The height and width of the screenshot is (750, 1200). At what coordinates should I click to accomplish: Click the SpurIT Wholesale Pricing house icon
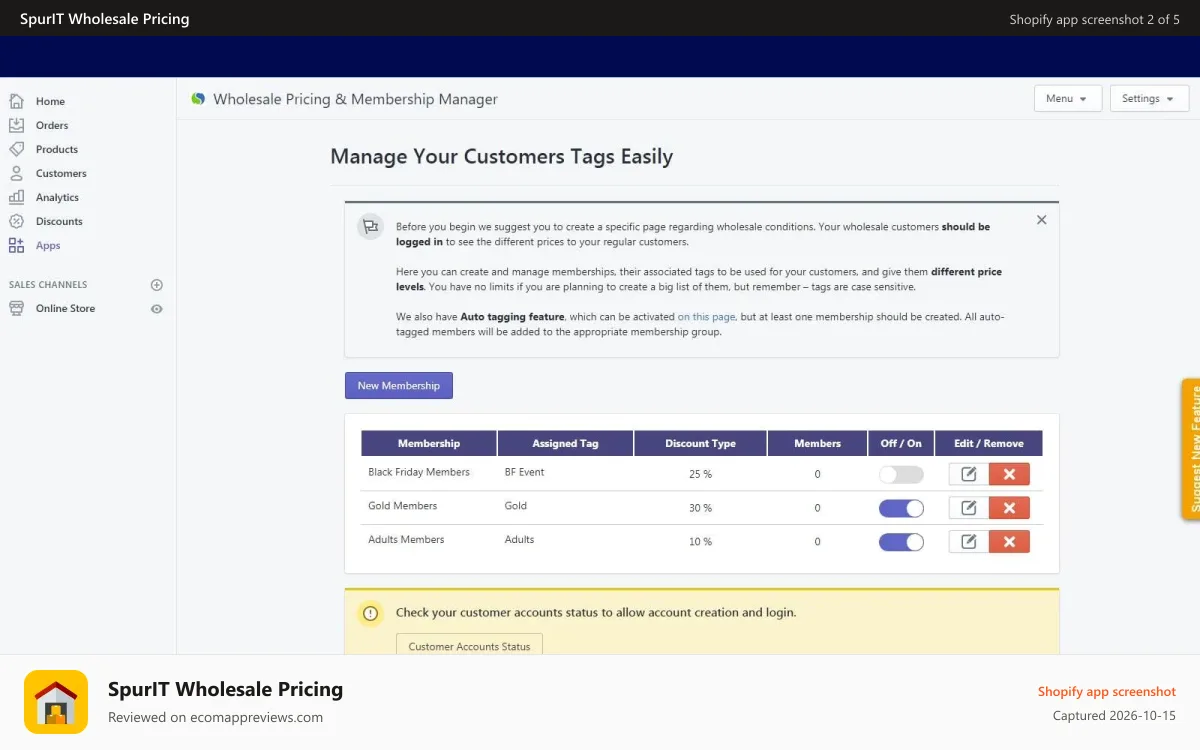56,702
